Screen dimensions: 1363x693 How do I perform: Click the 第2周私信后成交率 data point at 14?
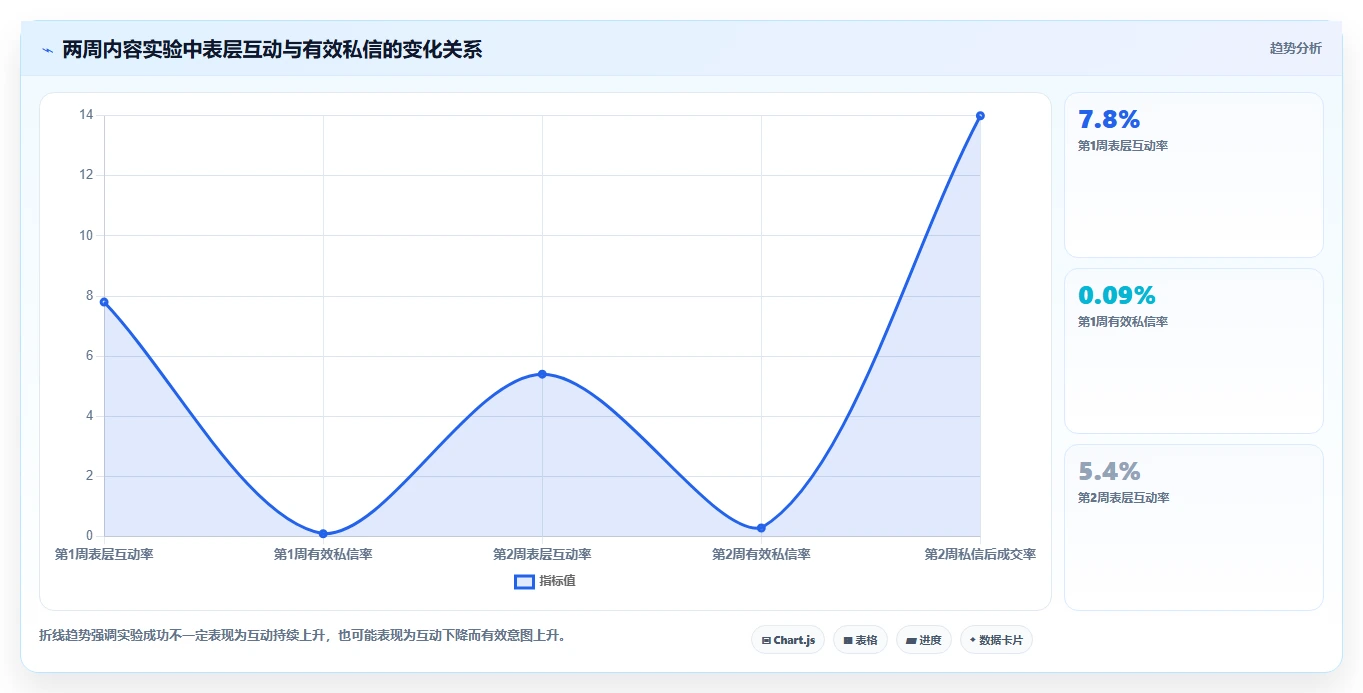[x=980, y=116]
